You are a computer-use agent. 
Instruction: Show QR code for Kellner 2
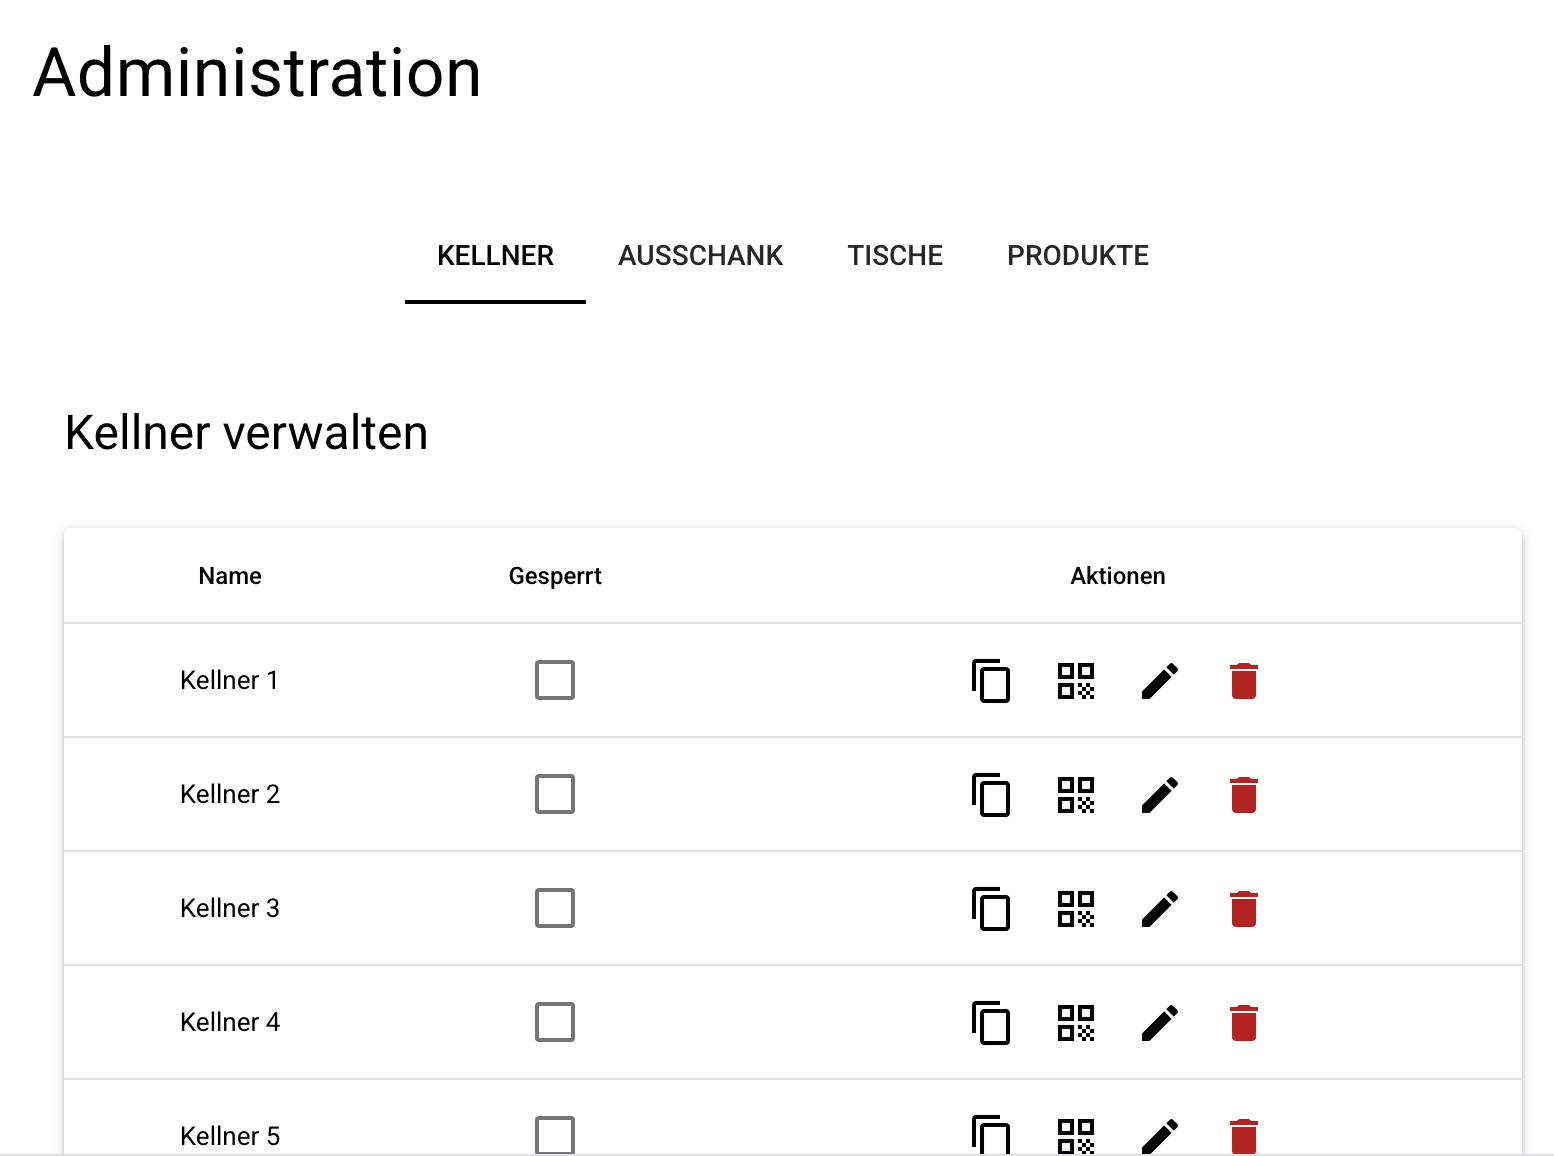click(1076, 795)
